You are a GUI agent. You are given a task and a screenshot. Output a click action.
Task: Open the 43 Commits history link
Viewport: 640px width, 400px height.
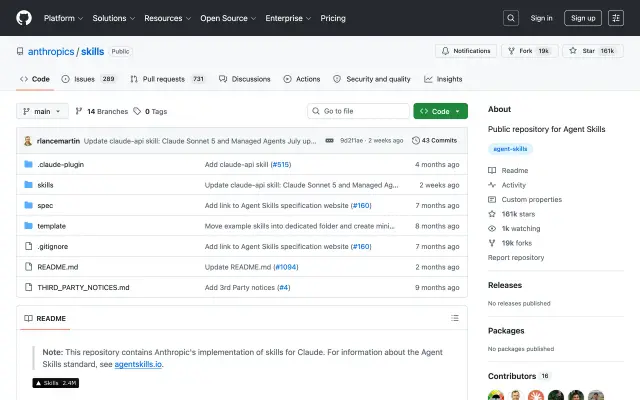(434, 140)
